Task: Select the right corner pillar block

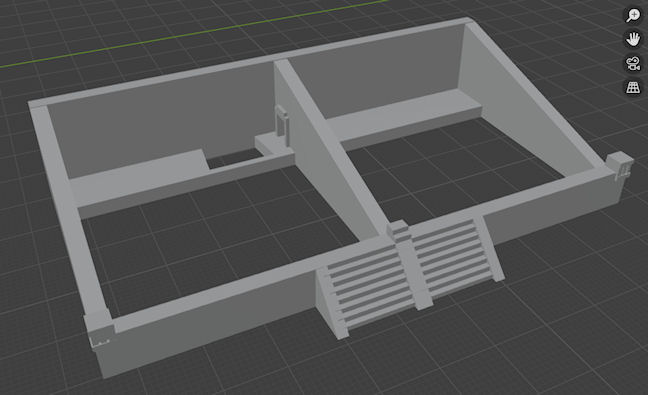Action: click(620, 165)
